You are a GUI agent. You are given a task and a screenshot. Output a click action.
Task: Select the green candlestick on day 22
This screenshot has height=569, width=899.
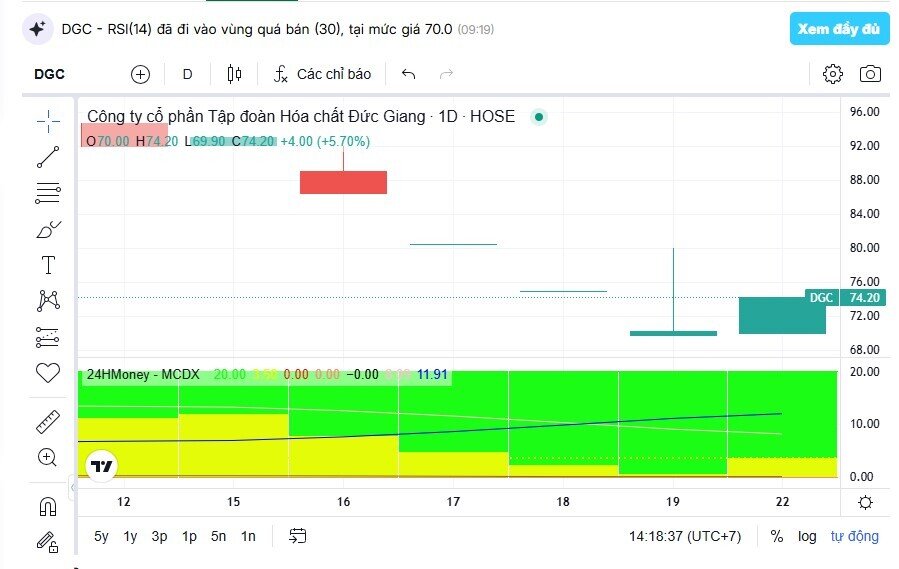pyautogui.click(x=782, y=315)
